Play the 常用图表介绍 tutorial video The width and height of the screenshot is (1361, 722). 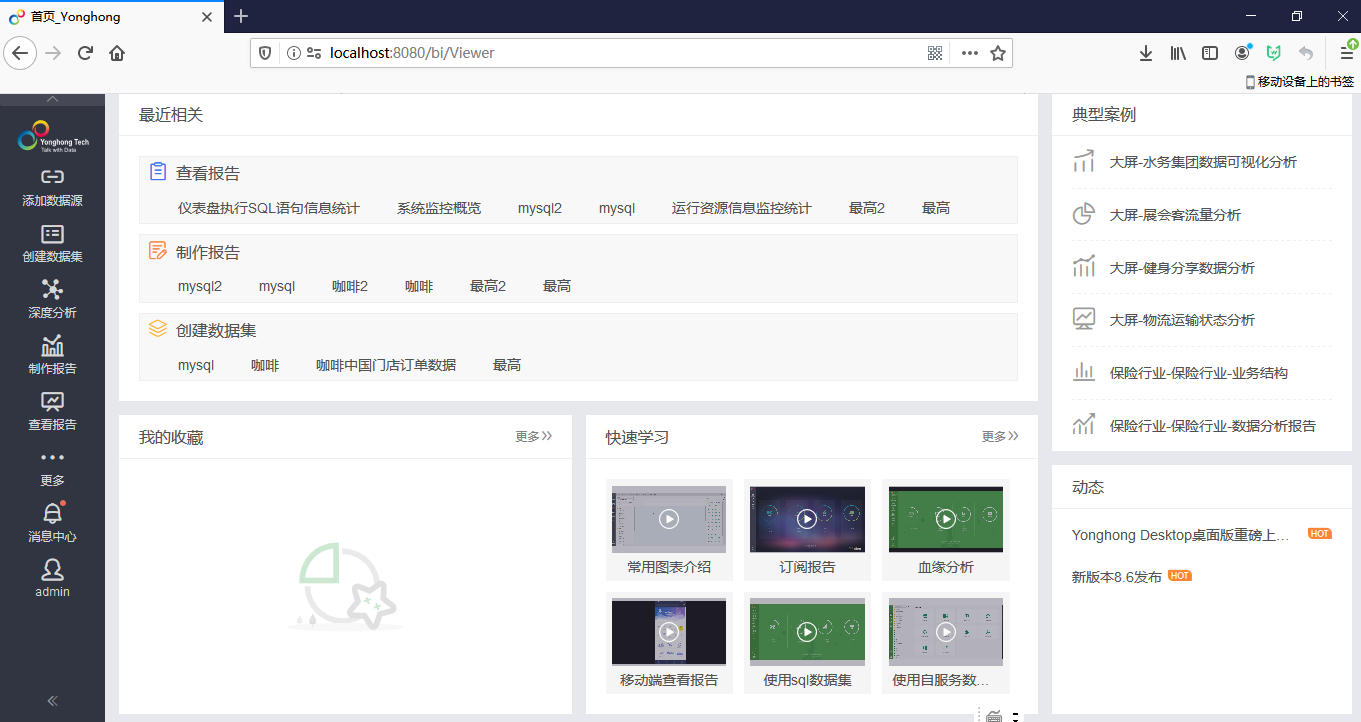coord(669,519)
